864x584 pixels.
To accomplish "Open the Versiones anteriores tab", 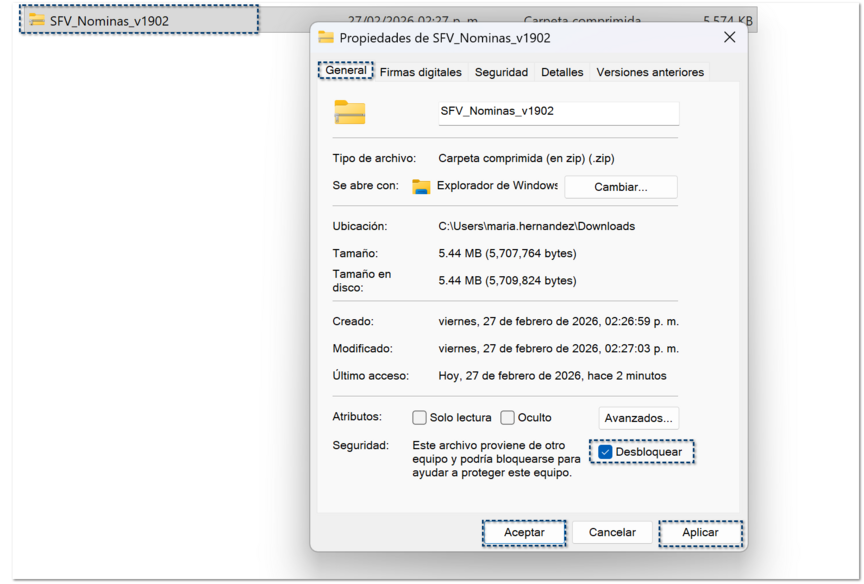I will [650, 72].
